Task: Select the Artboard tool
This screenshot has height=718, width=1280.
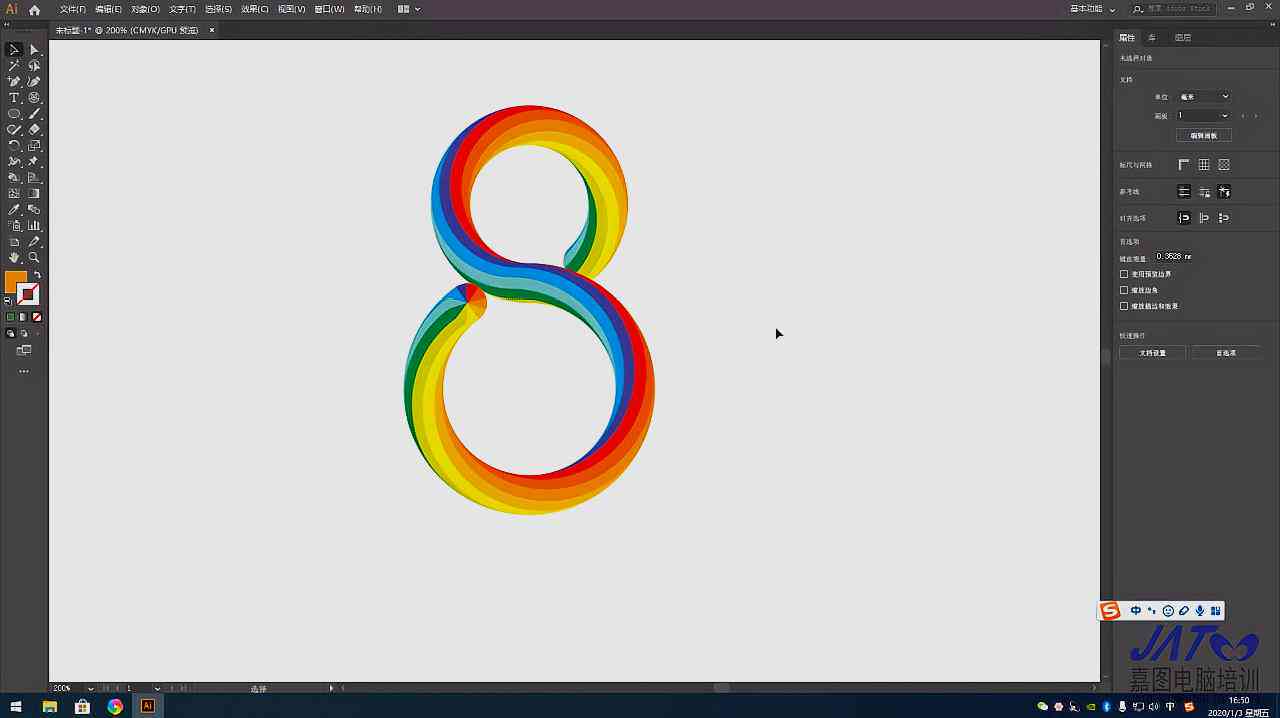Action: (14, 241)
